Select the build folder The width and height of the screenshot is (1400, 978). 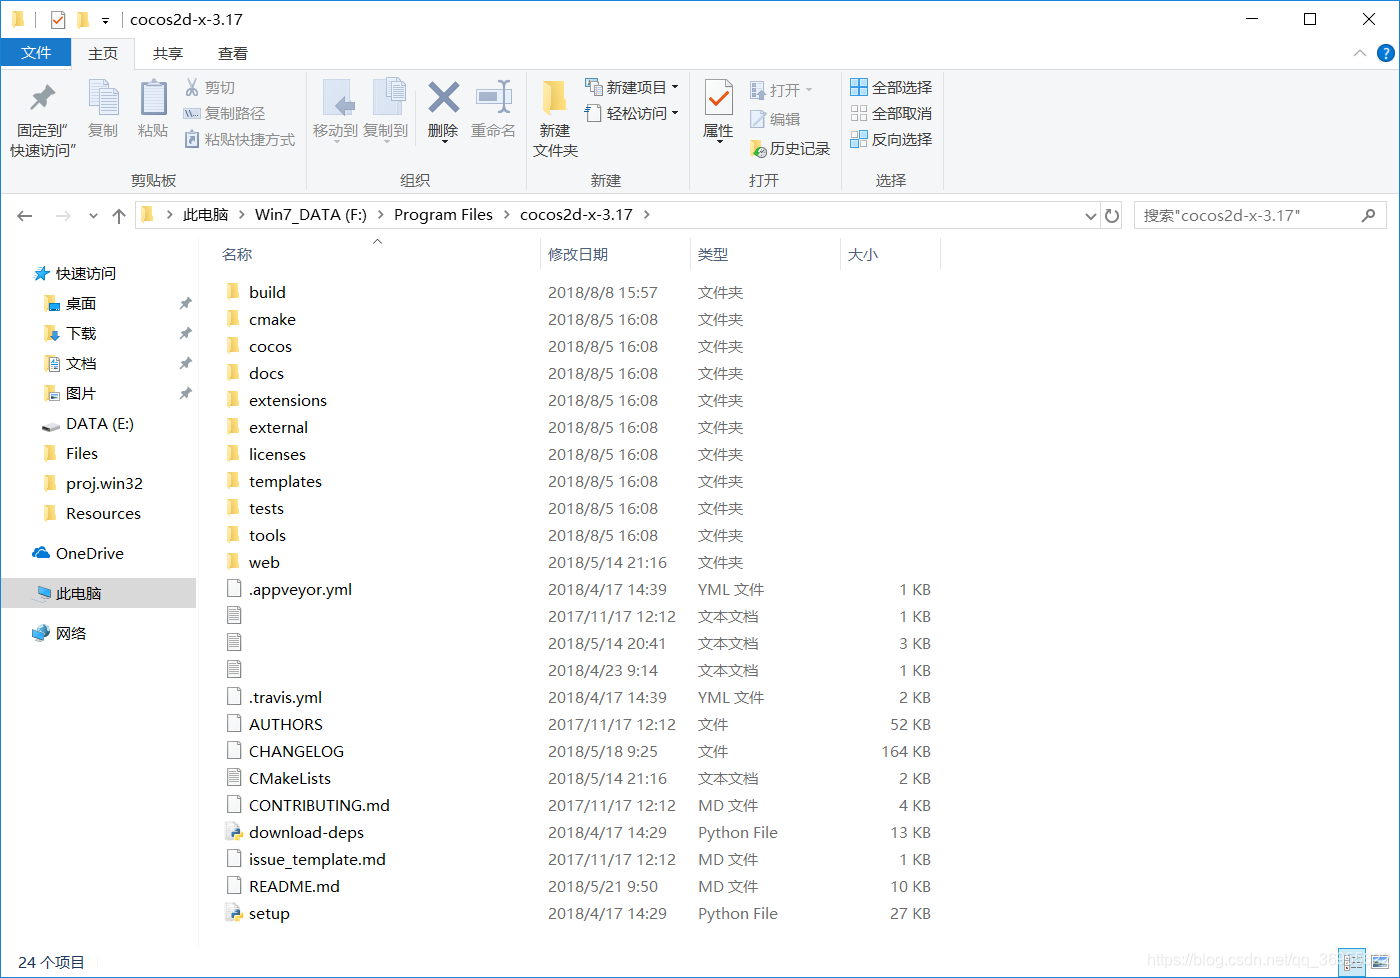267,292
